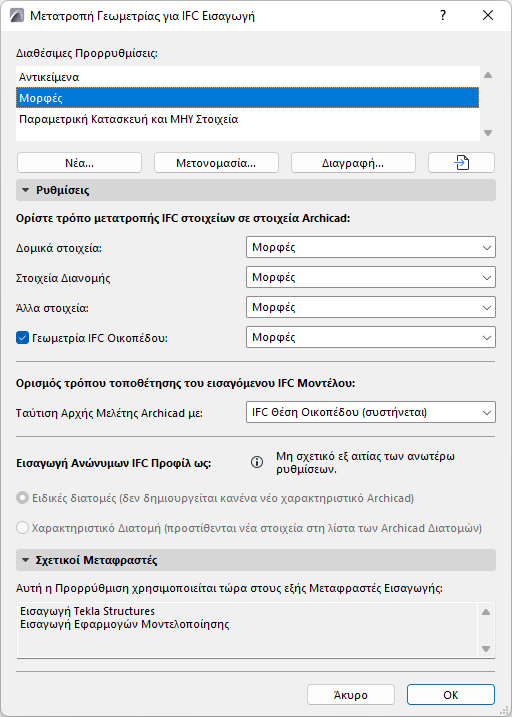Image resolution: width=512 pixels, height=717 pixels.
Task: Select Ειδικές διατομές radio option
Action: (22, 498)
